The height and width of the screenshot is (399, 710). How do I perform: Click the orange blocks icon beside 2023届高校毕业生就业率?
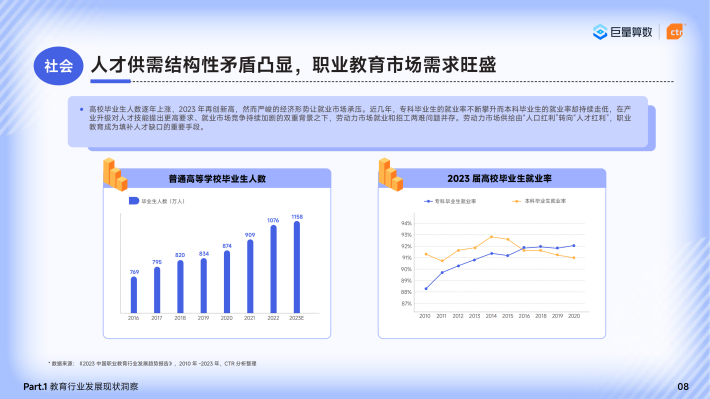pyautogui.click(x=391, y=174)
